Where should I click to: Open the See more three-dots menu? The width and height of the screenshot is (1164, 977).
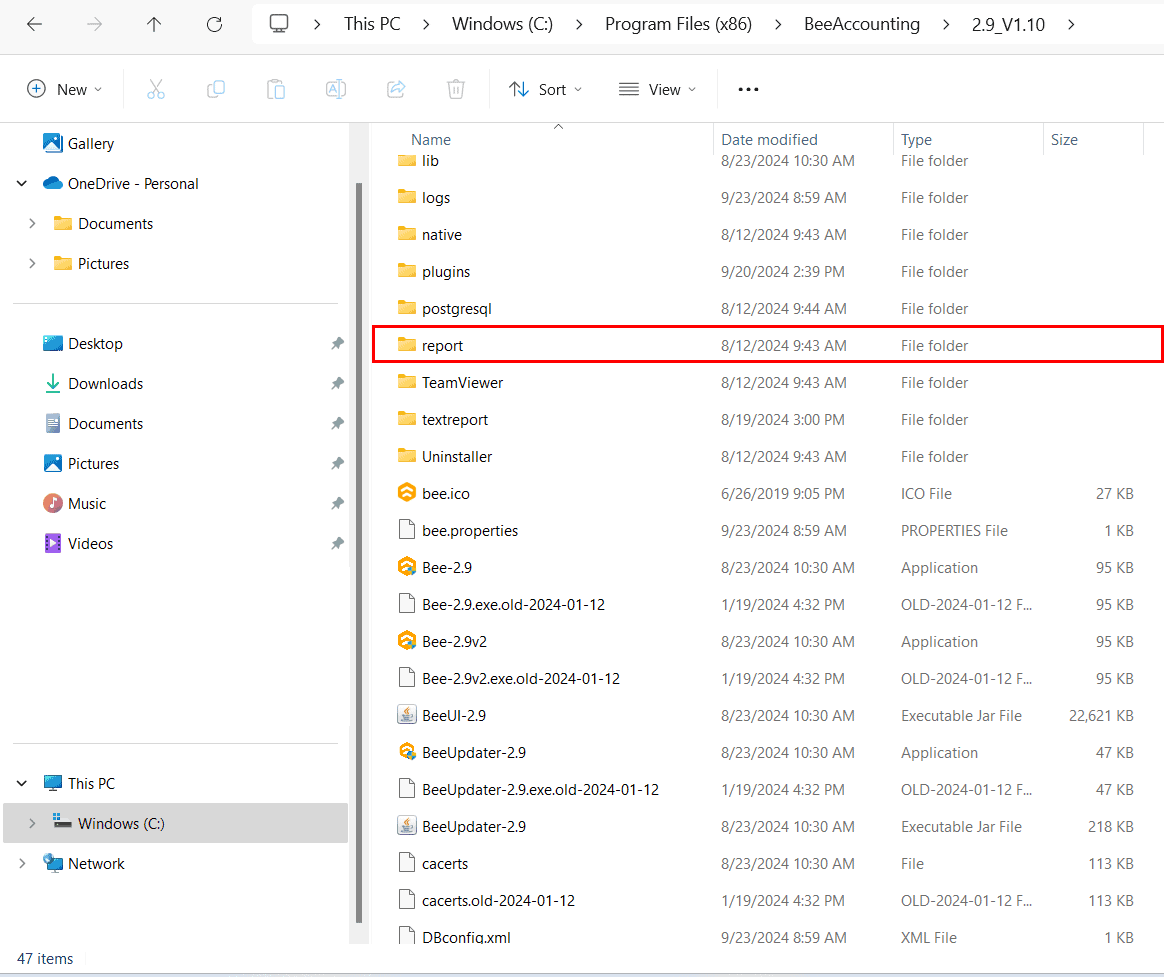tap(748, 89)
